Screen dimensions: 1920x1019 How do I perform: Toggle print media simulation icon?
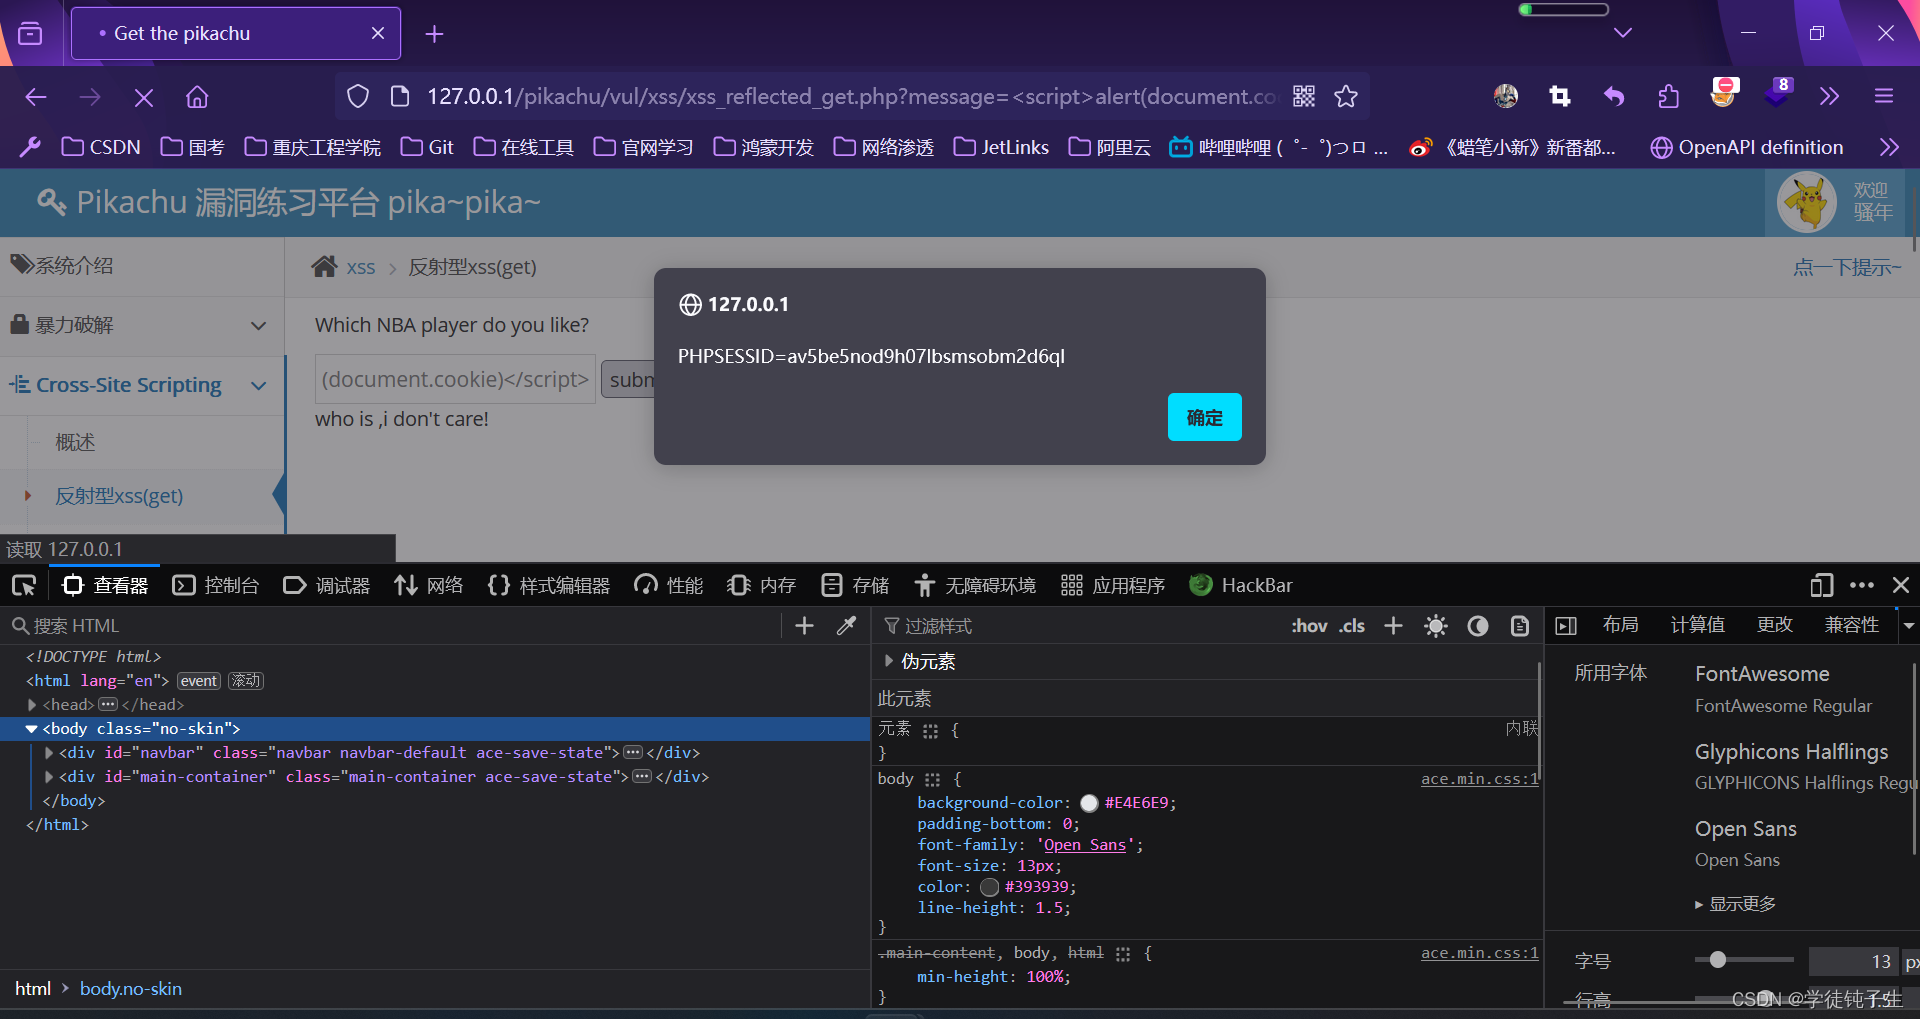tap(1520, 626)
